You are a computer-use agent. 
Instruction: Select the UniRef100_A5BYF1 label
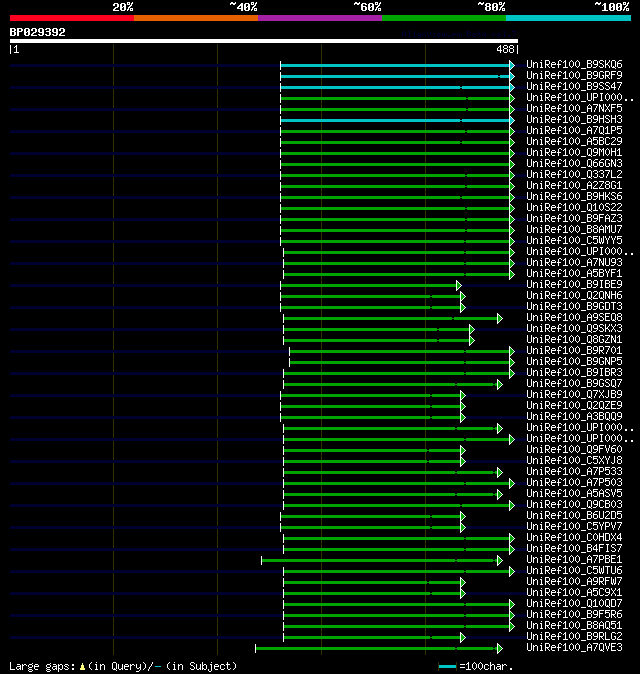point(574,273)
